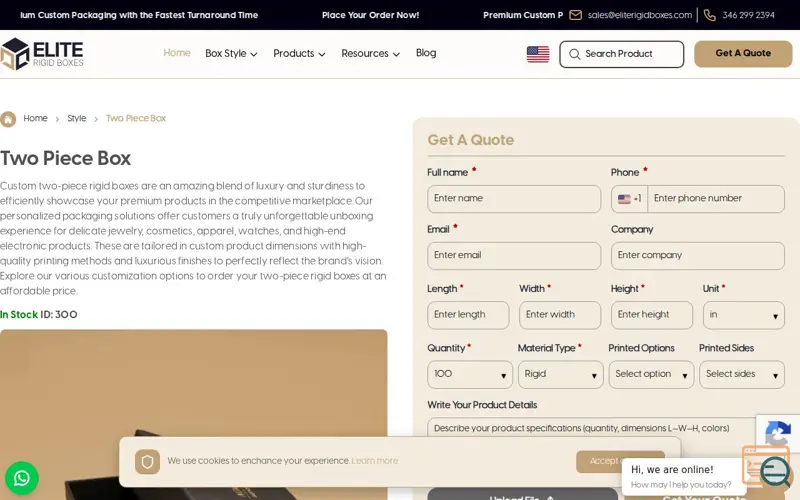Open the WhatsApp chat icon
This screenshot has height=500, width=800.
coord(21,478)
